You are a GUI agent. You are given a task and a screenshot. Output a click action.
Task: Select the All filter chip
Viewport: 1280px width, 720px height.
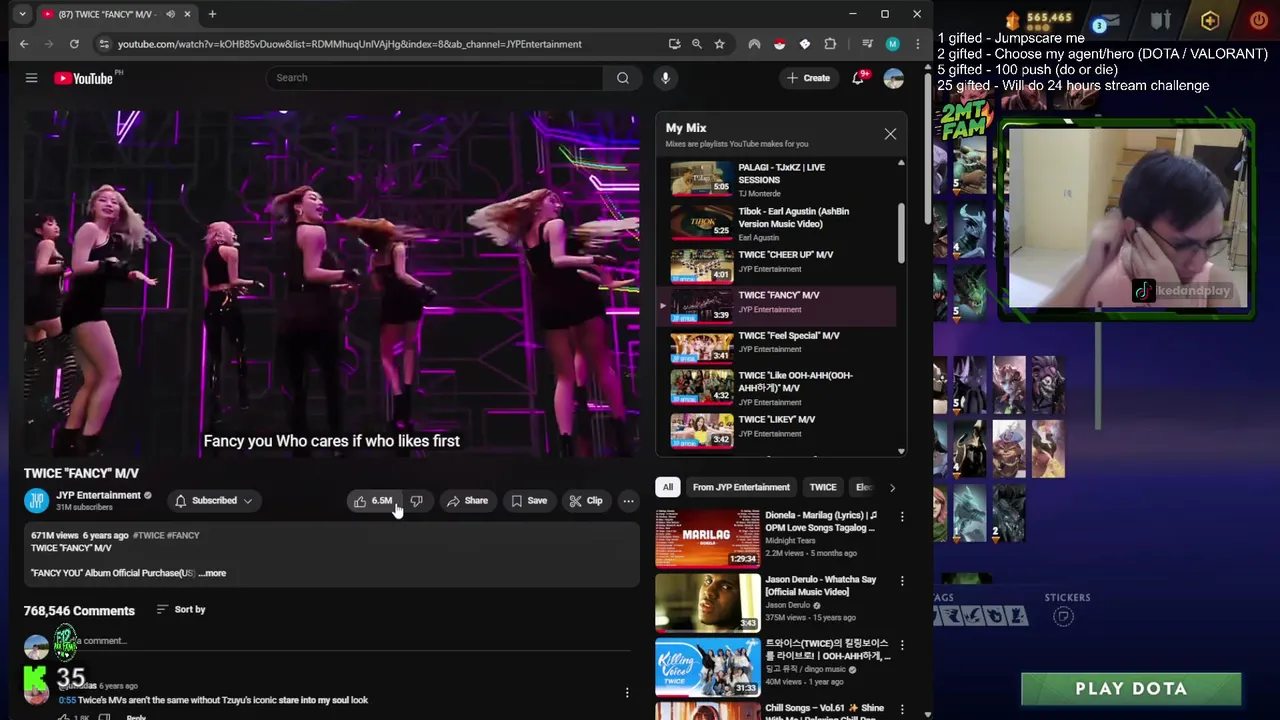pyautogui.click(x=667, y=488)
